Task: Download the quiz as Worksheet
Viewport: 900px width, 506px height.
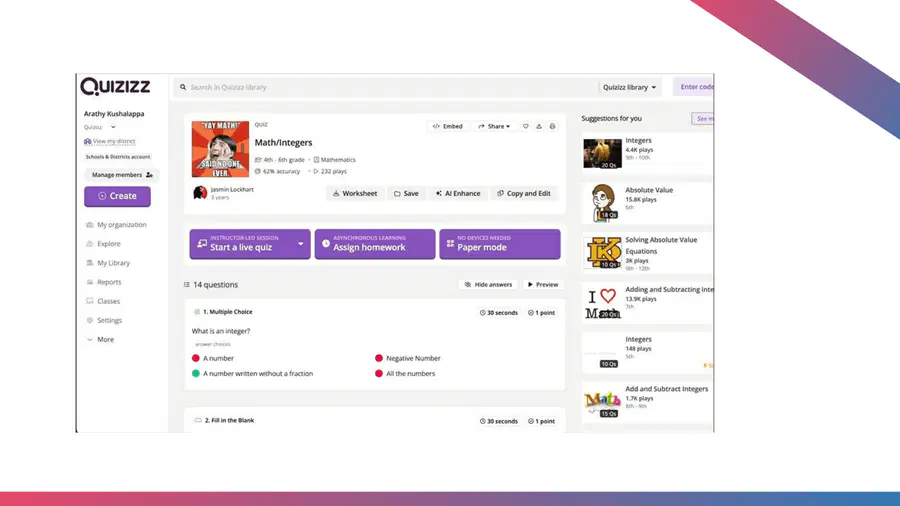Action: click(x=355, y=193)
